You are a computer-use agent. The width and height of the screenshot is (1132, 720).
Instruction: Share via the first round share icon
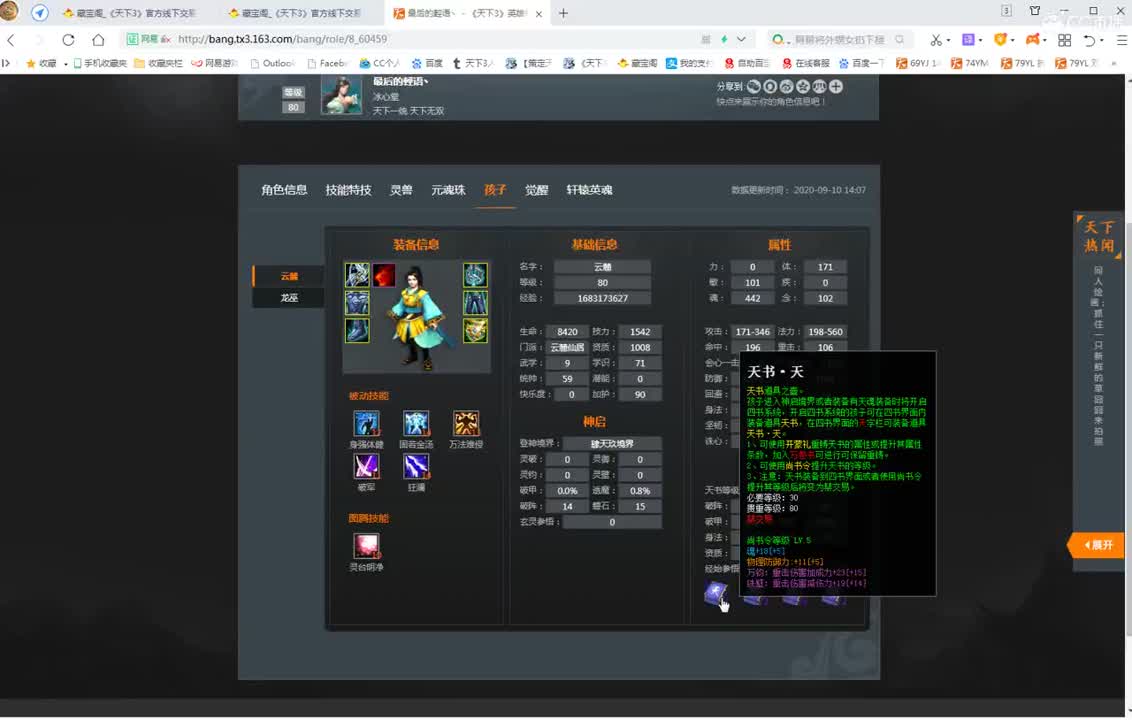tap(755, 87)
